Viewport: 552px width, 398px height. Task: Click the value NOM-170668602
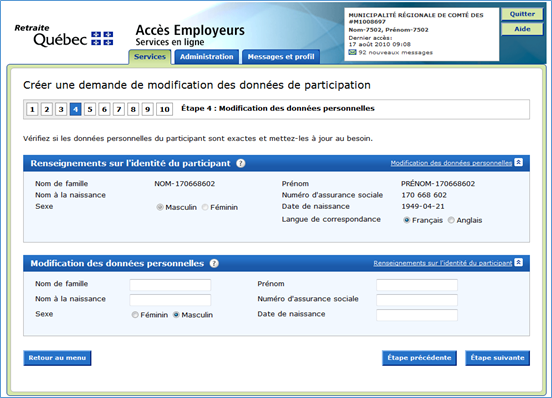[184, 184]
